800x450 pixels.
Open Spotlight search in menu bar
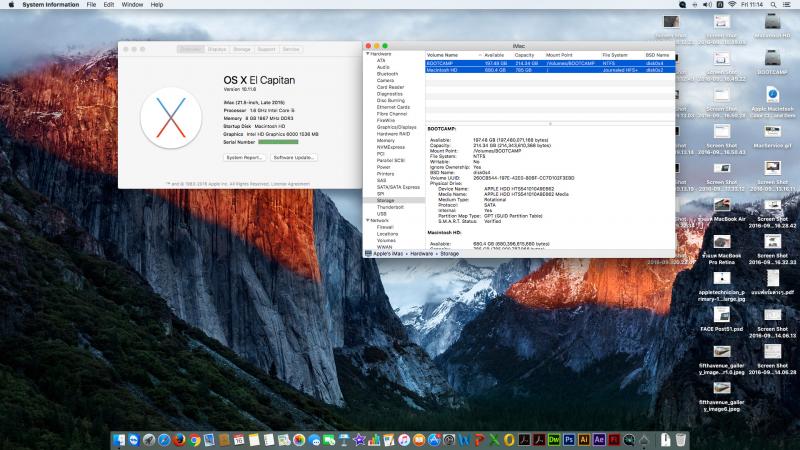(774, 5)
